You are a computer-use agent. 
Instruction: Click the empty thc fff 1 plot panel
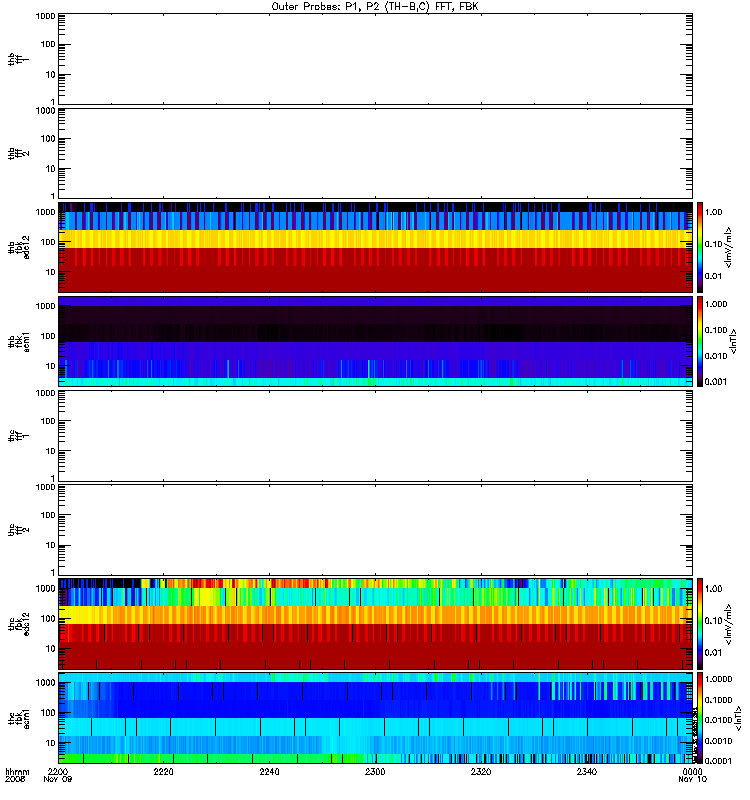pyautogui.click(x=375, y=436)
